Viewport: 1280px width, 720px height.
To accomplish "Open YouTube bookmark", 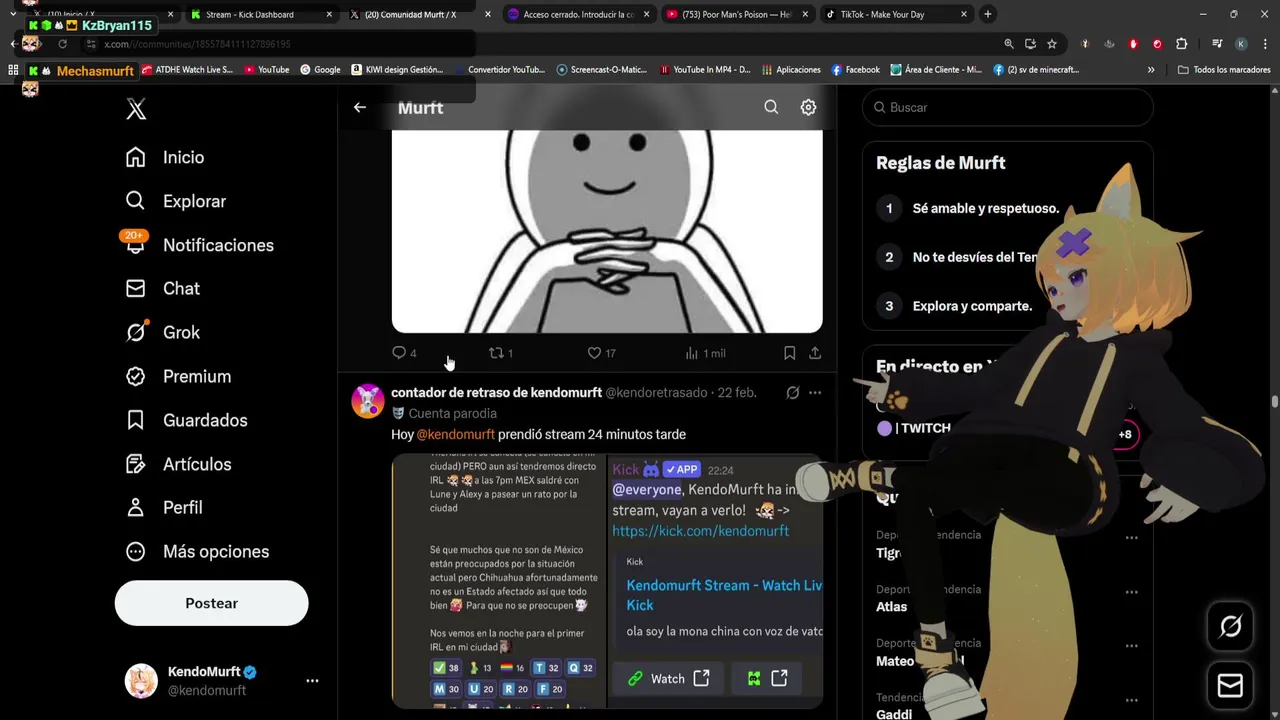I will [266, 70].
